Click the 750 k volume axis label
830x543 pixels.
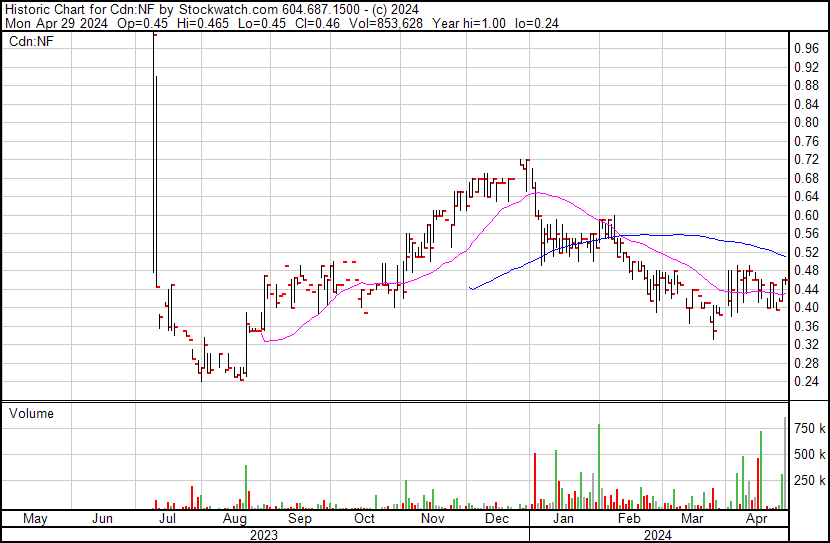pos(810,428)
